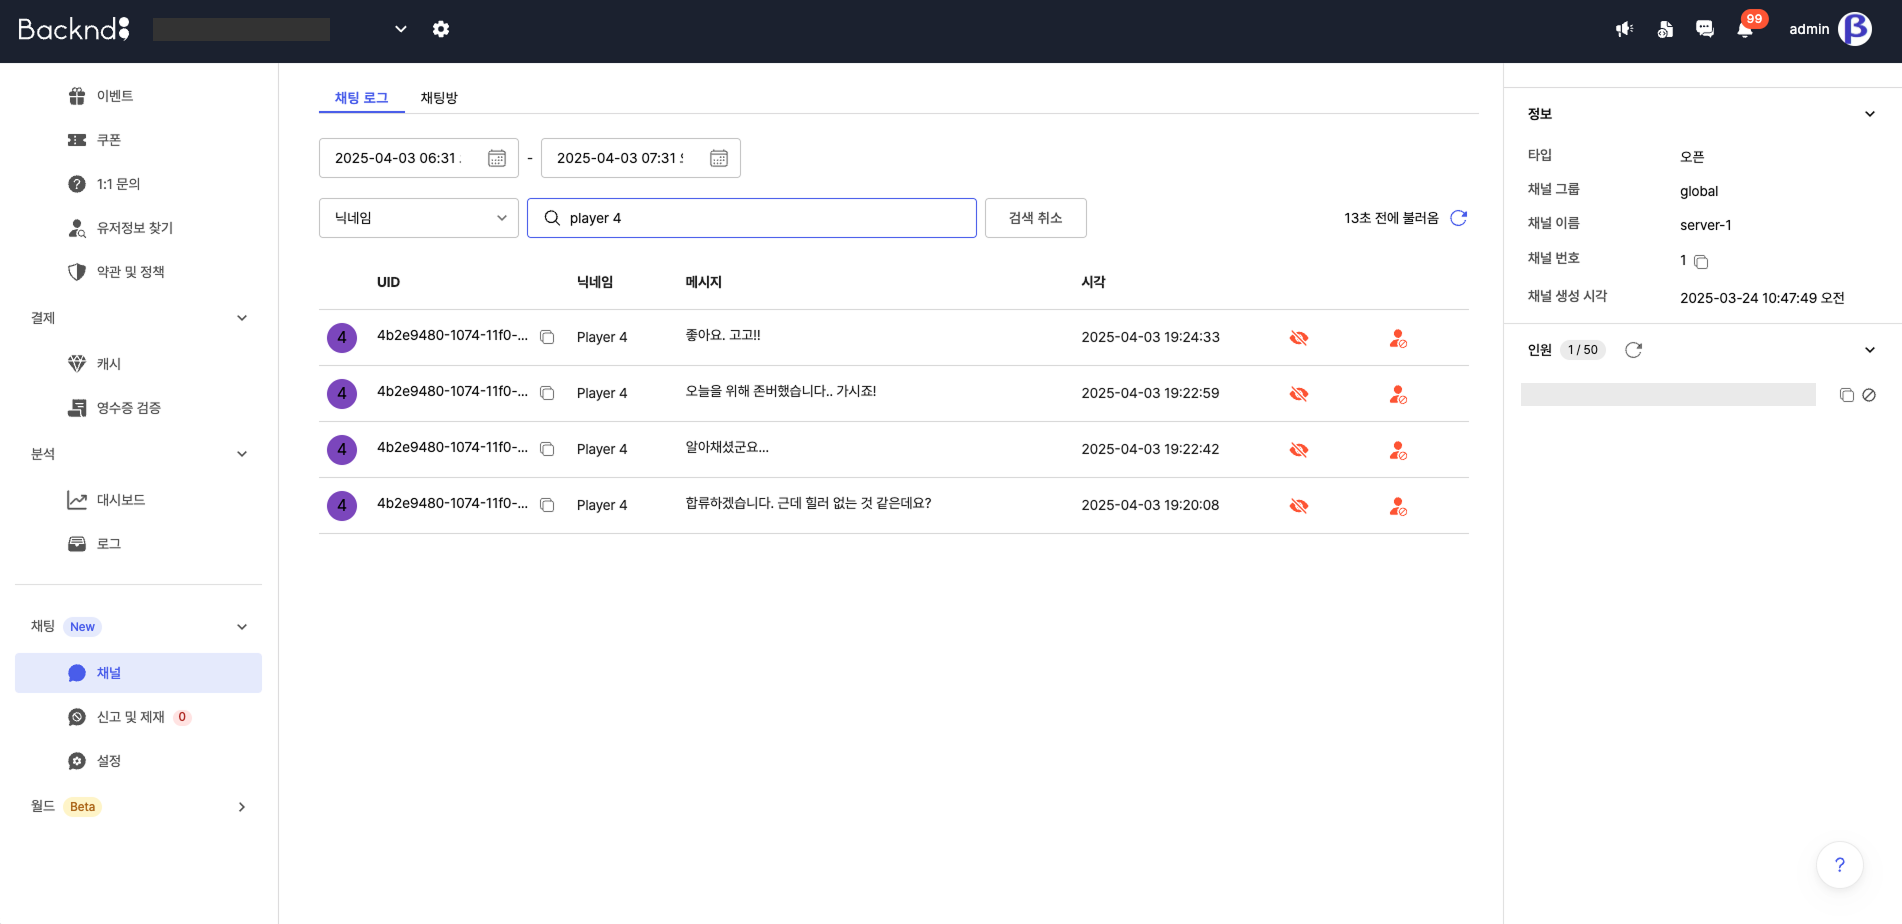This screenshot has width=1902, height=924.
Task: Open the project selector dropdown arrow
Action: pyautogui.click(x=401, y=29)
